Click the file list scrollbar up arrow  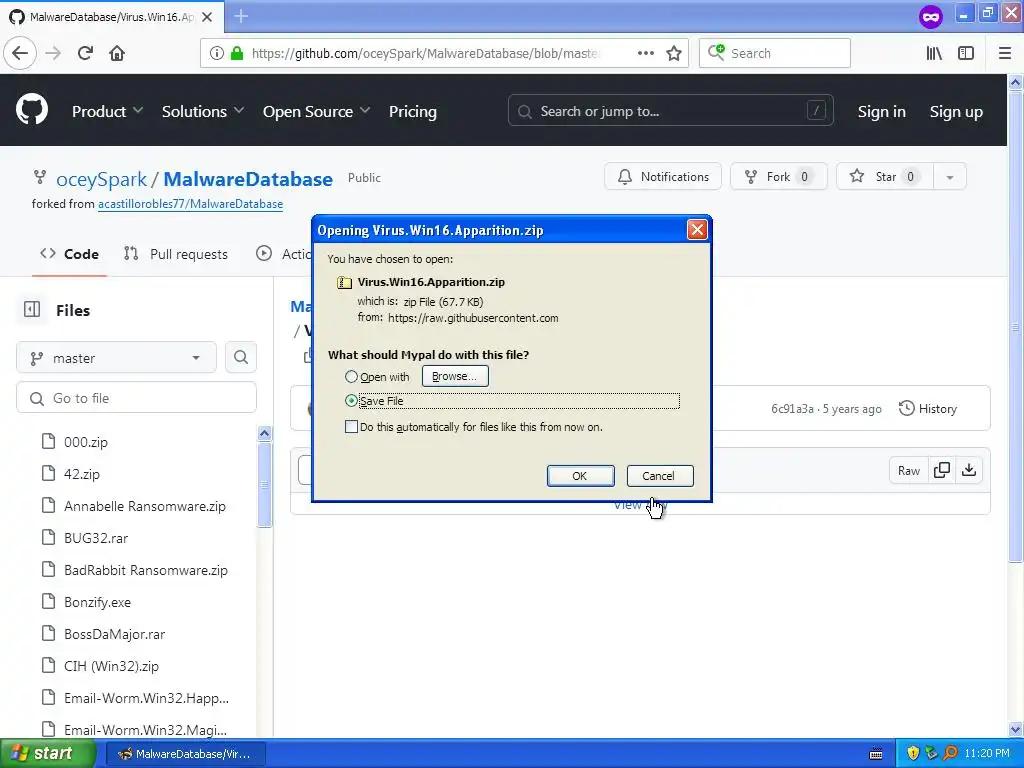click(x=264, y=433)
